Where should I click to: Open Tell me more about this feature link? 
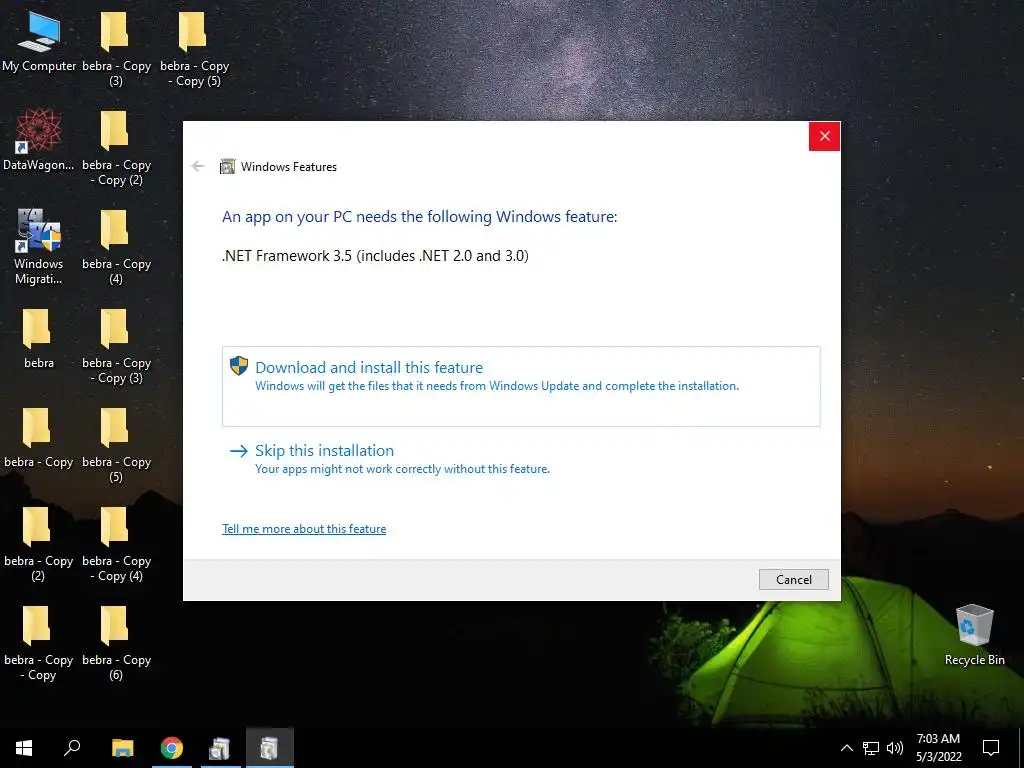click(x=304, y=529)
